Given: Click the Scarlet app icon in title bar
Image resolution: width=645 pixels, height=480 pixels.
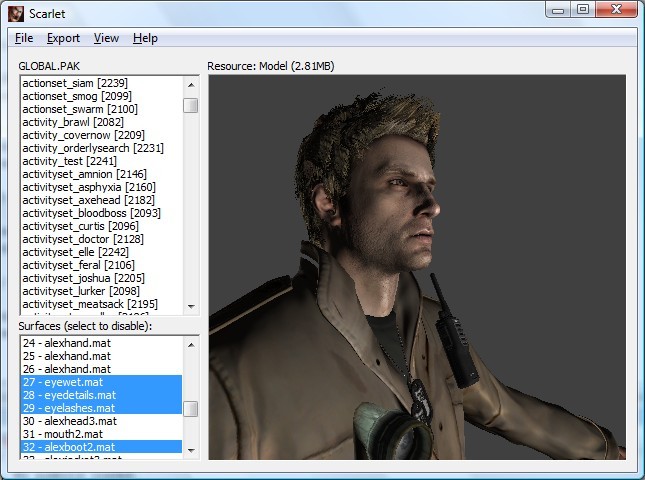Looking at the screenshot, I should click(16, 14).
